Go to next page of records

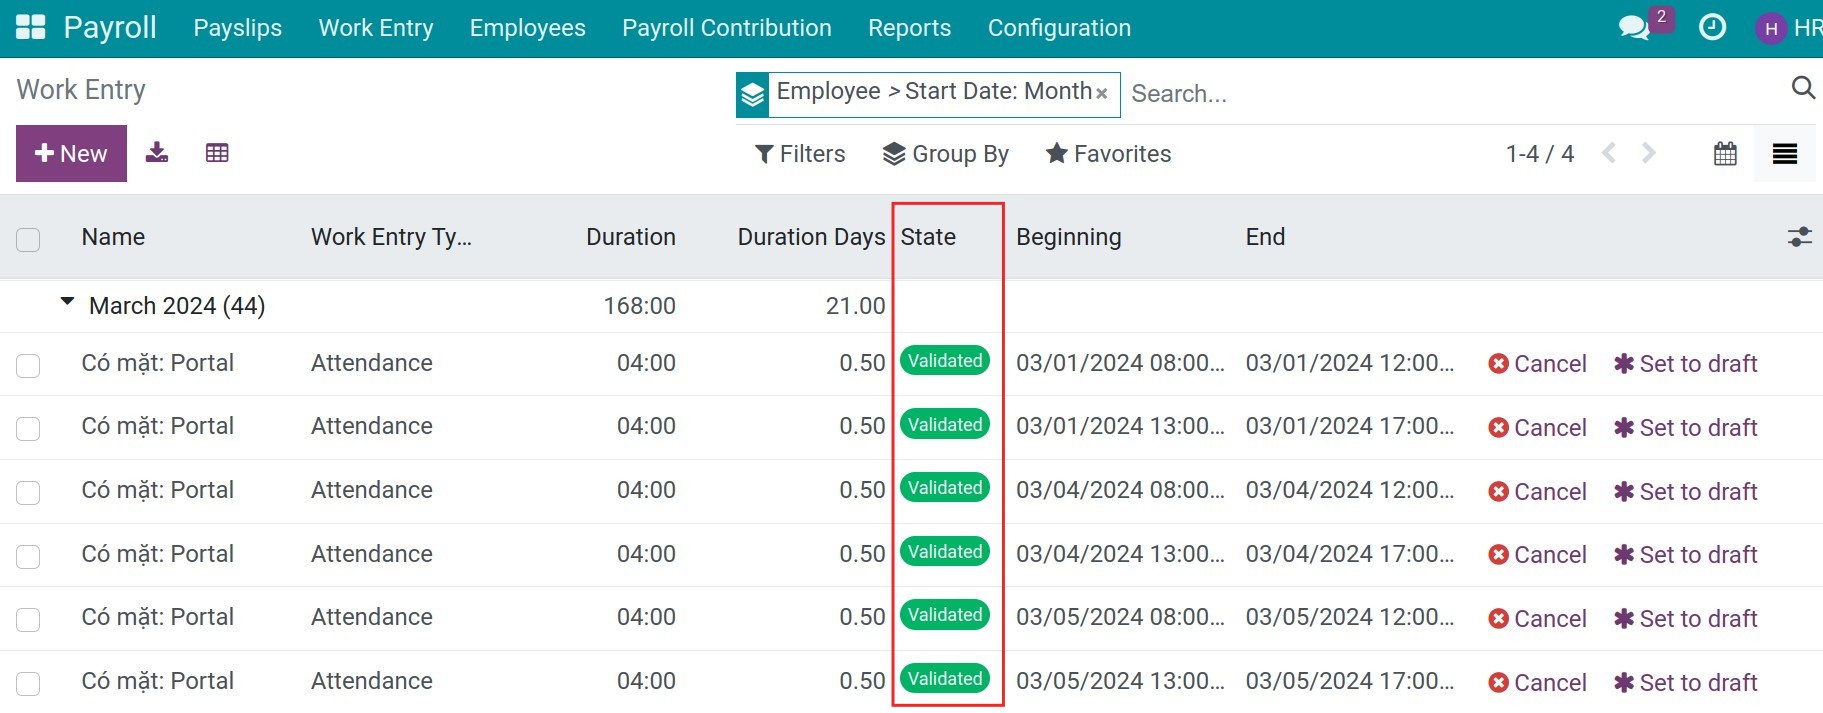[x=1648, y=153]
